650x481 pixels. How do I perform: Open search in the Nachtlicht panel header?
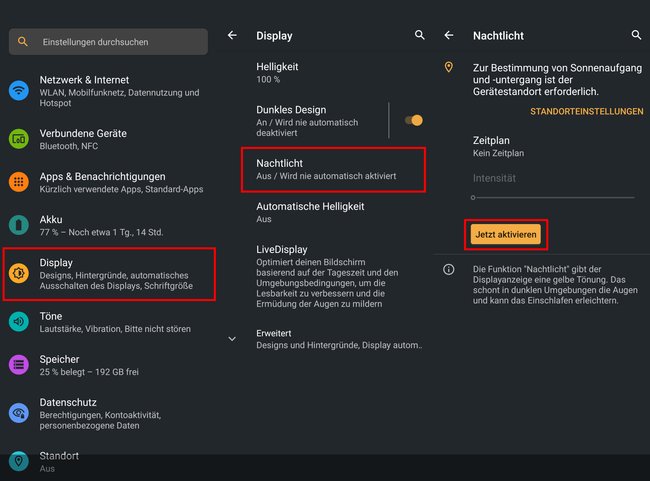pos(636,35)
